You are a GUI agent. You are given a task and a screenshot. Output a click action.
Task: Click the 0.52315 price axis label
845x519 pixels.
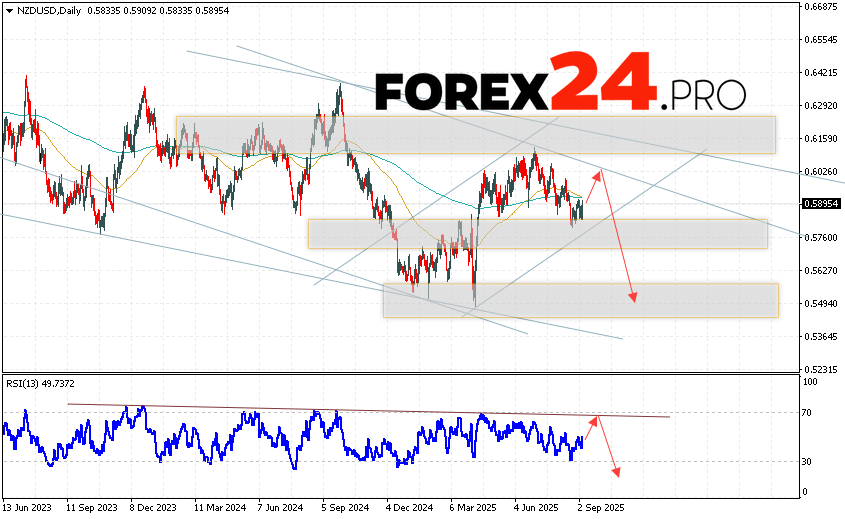(x=821, y=369)
